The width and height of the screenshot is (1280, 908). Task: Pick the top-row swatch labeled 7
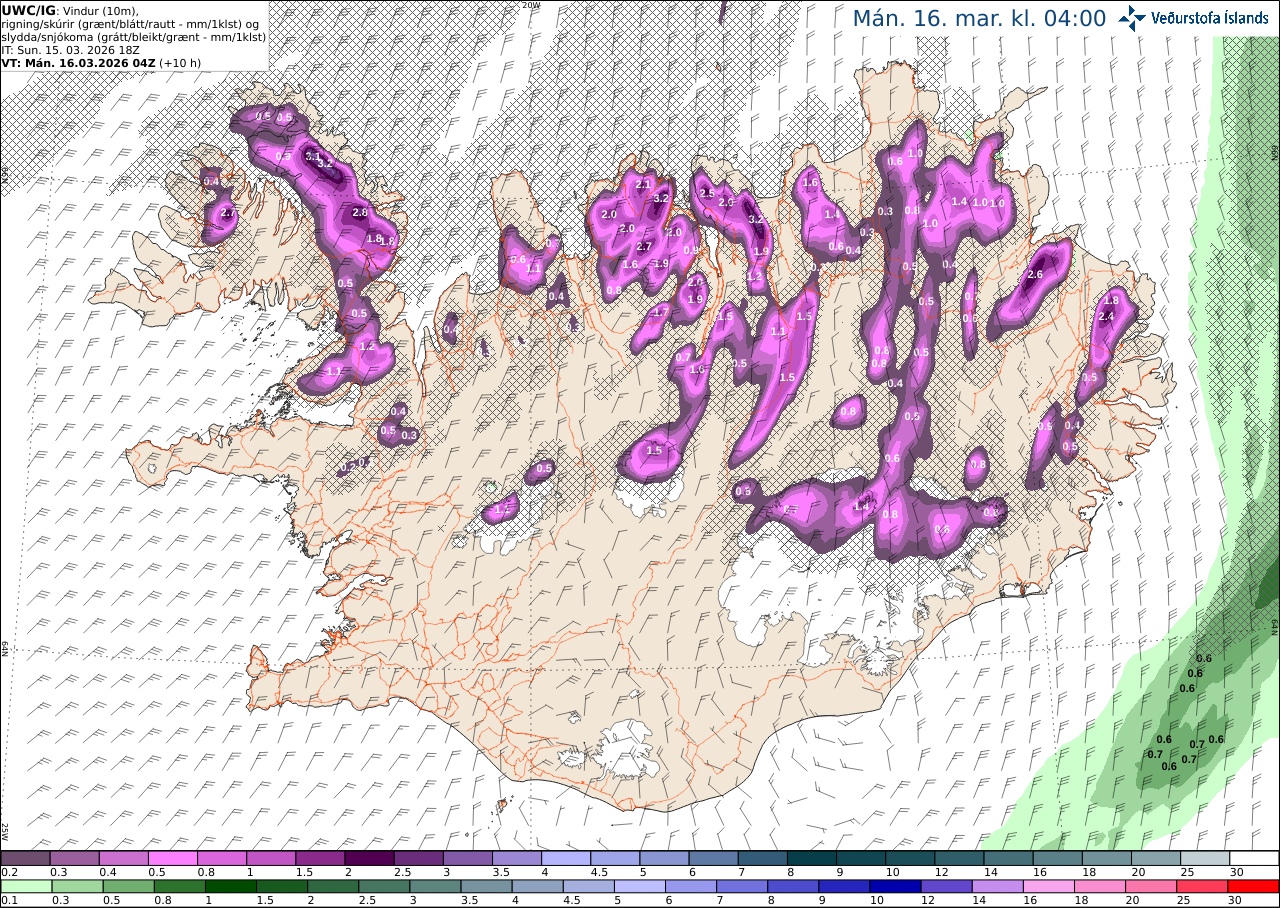point(762,858)
